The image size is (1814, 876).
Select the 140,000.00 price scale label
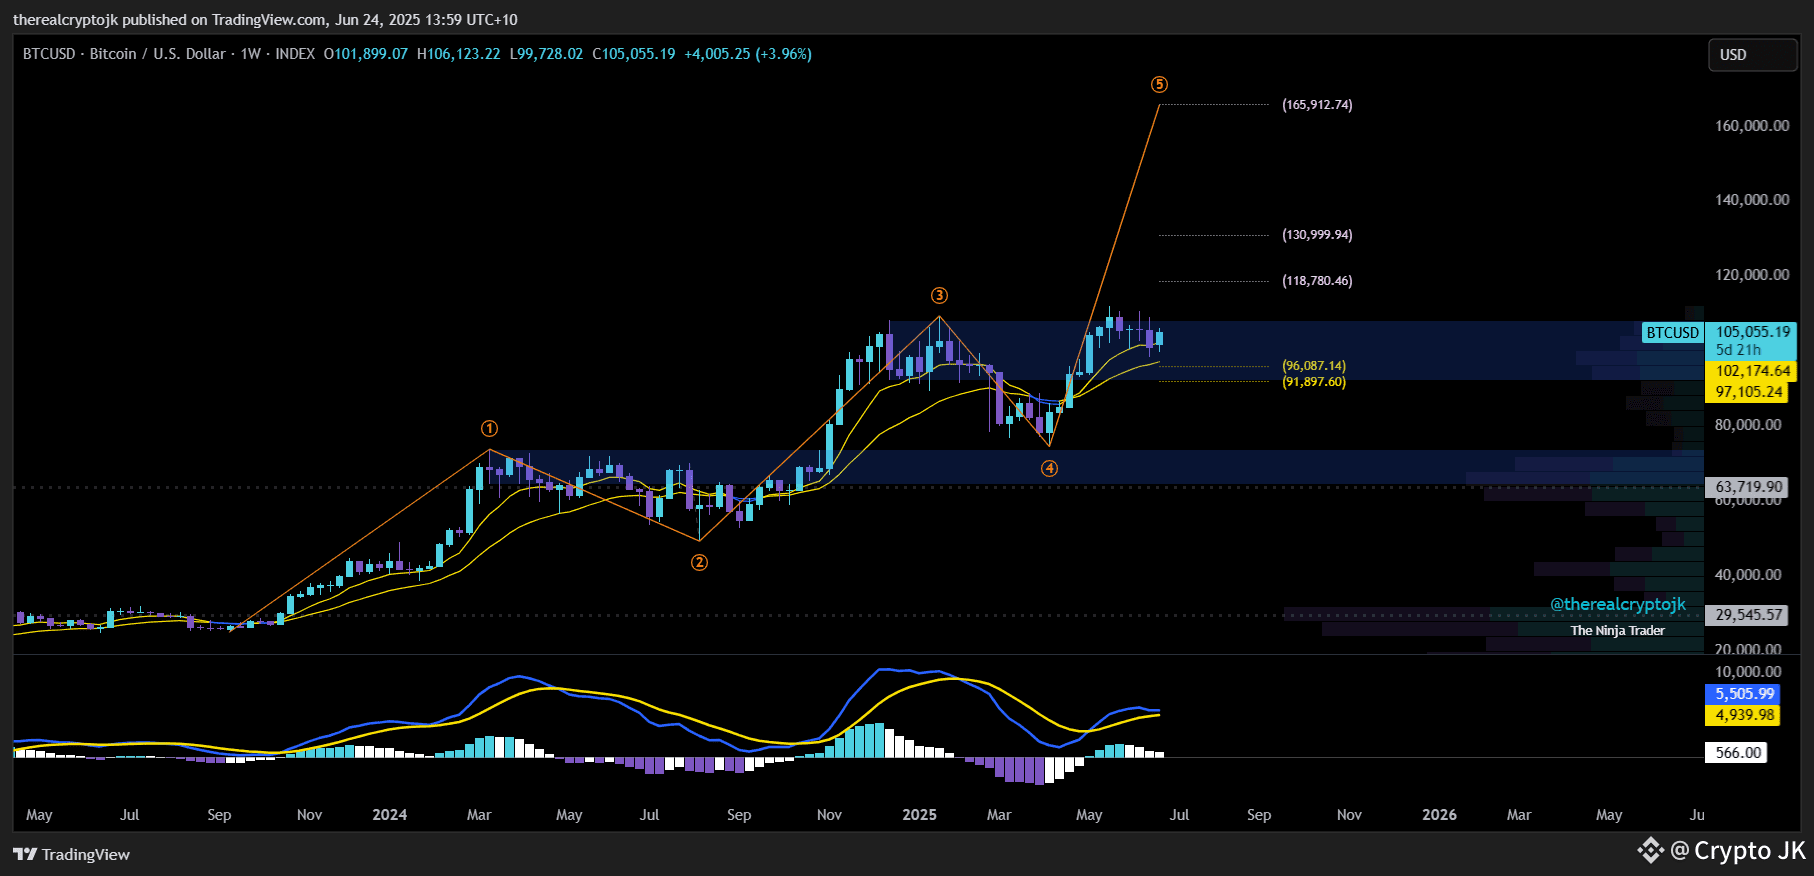(x=1752, y=200)
